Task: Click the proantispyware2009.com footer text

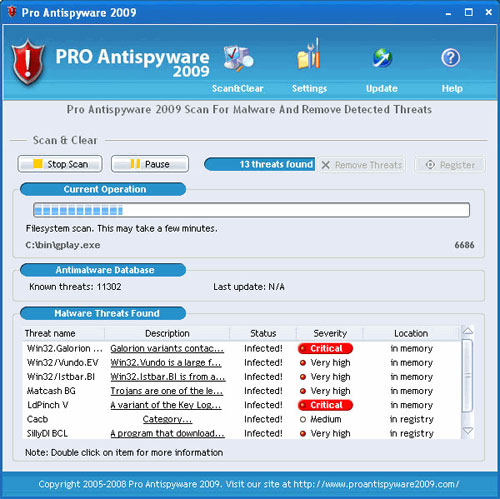Action: (x=376, y=484)
